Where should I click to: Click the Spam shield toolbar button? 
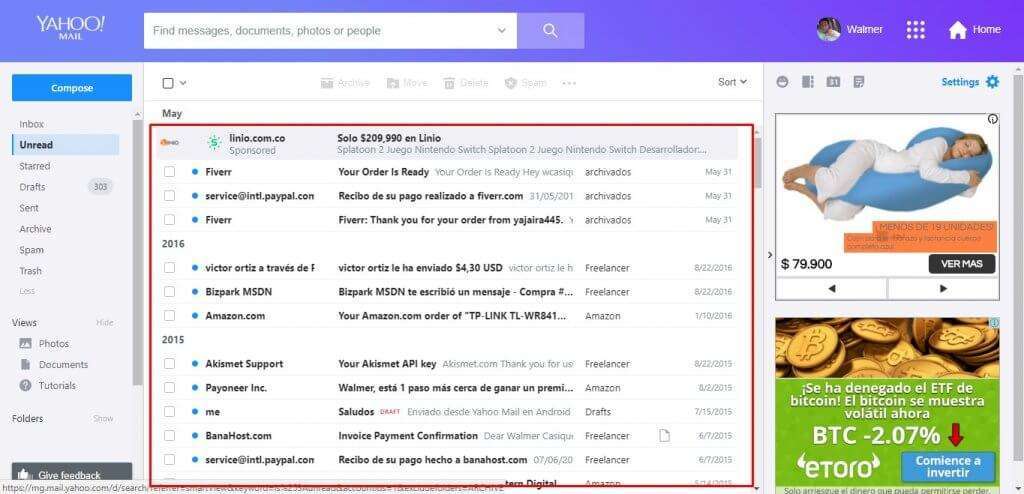pos(526,83)
